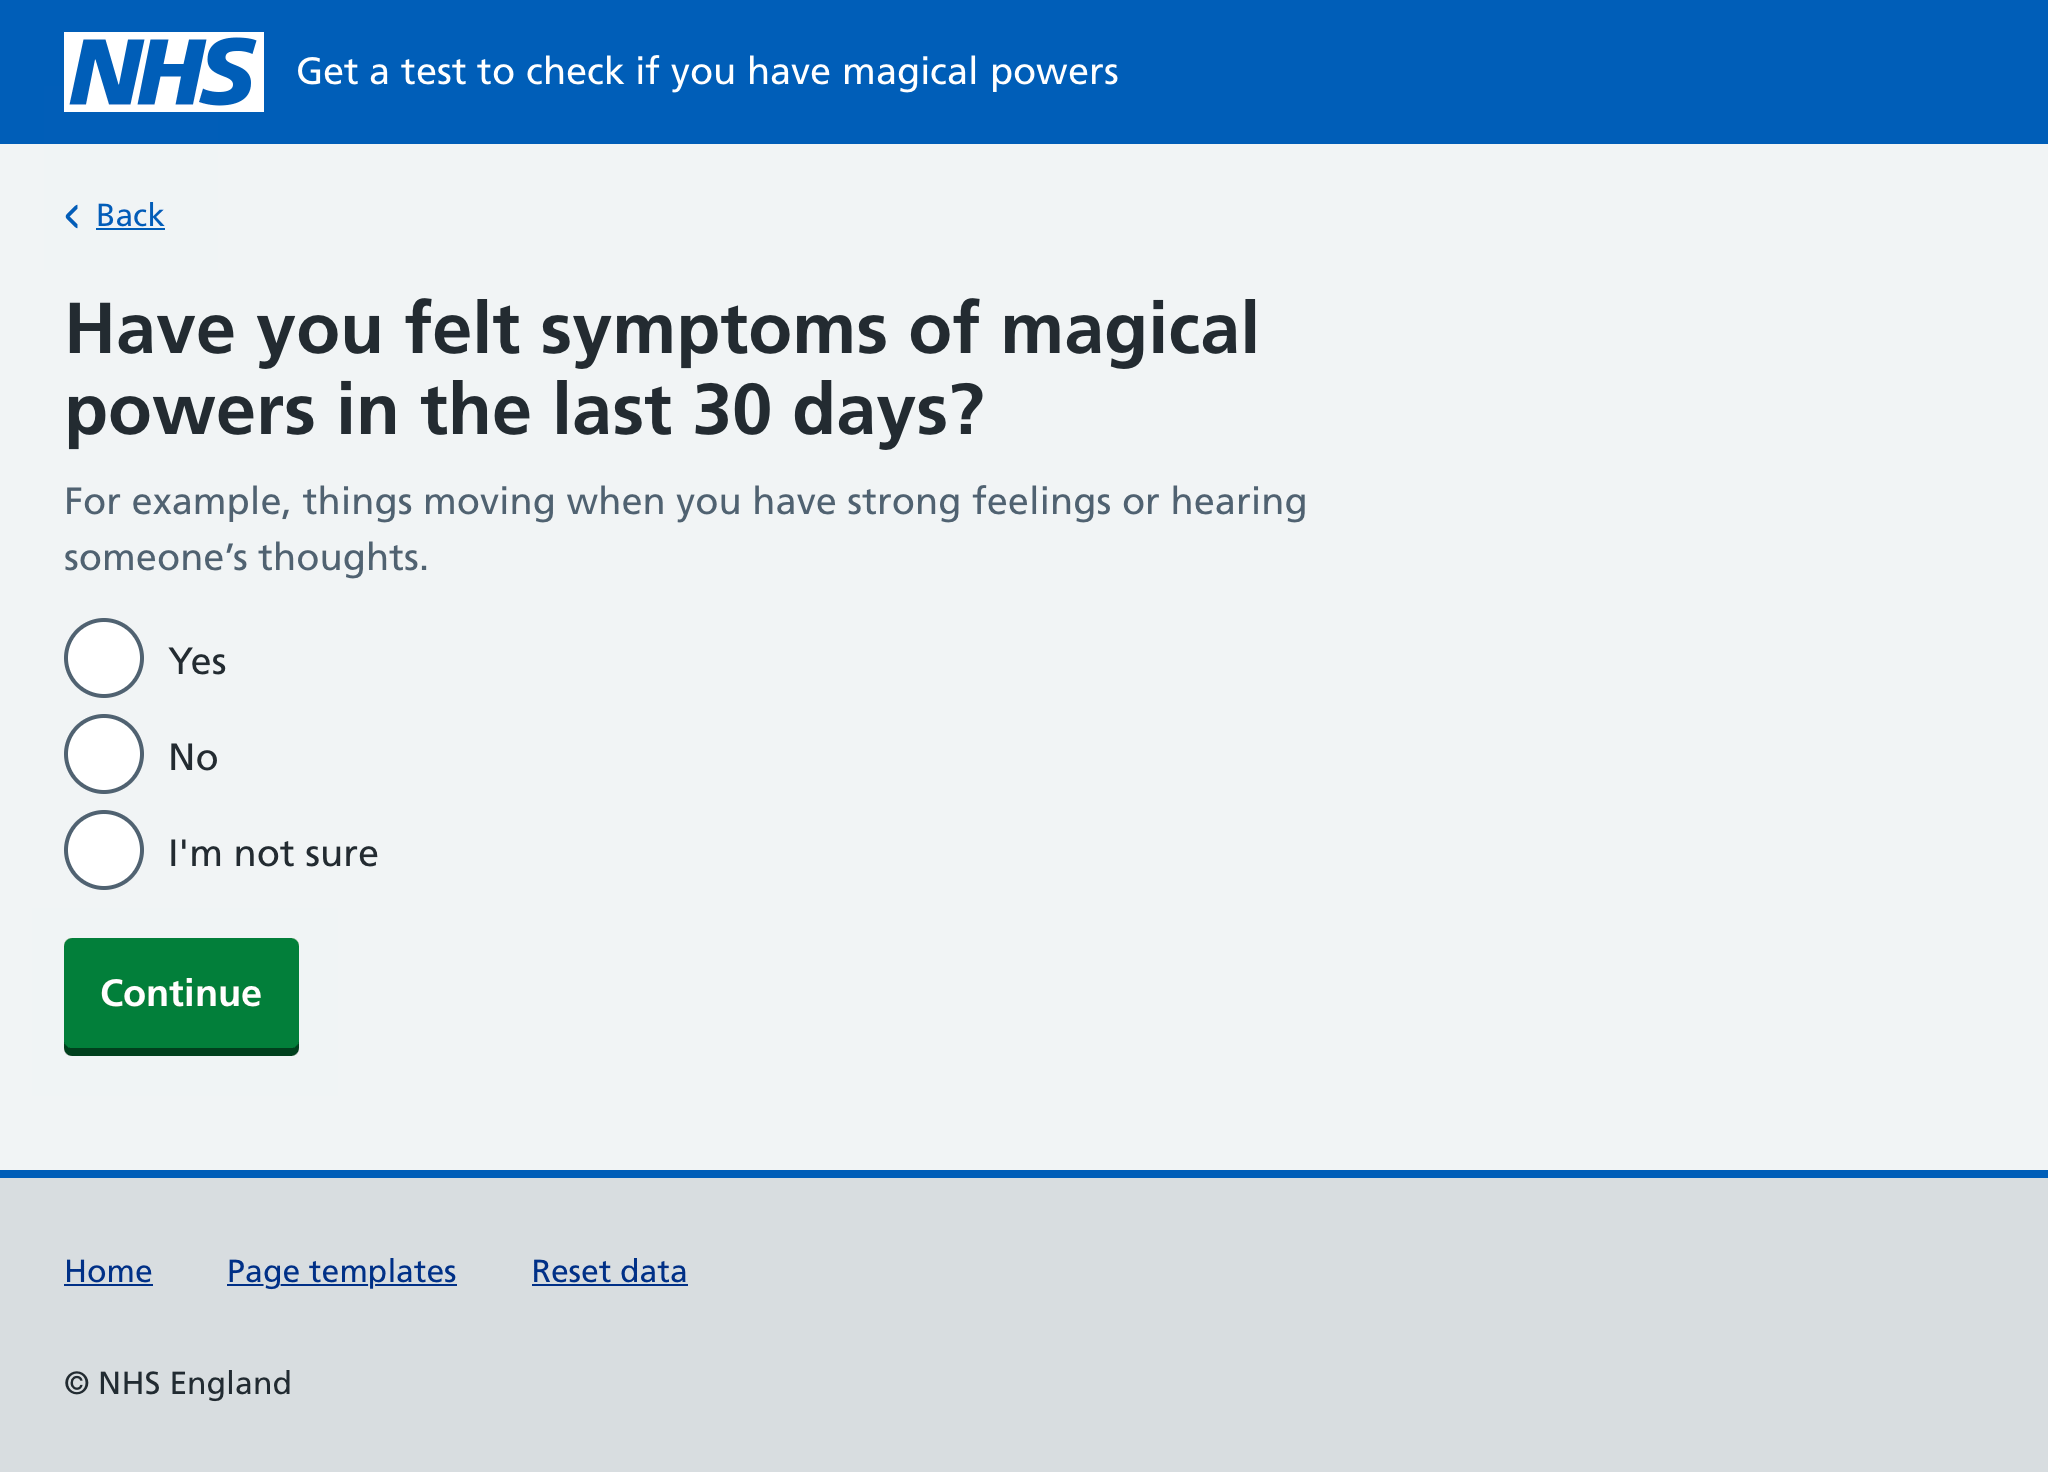Image resolution: width=2048 pixels, height=1472 pixels.
Task: Select the No radio button
Action: click(104, 754)
